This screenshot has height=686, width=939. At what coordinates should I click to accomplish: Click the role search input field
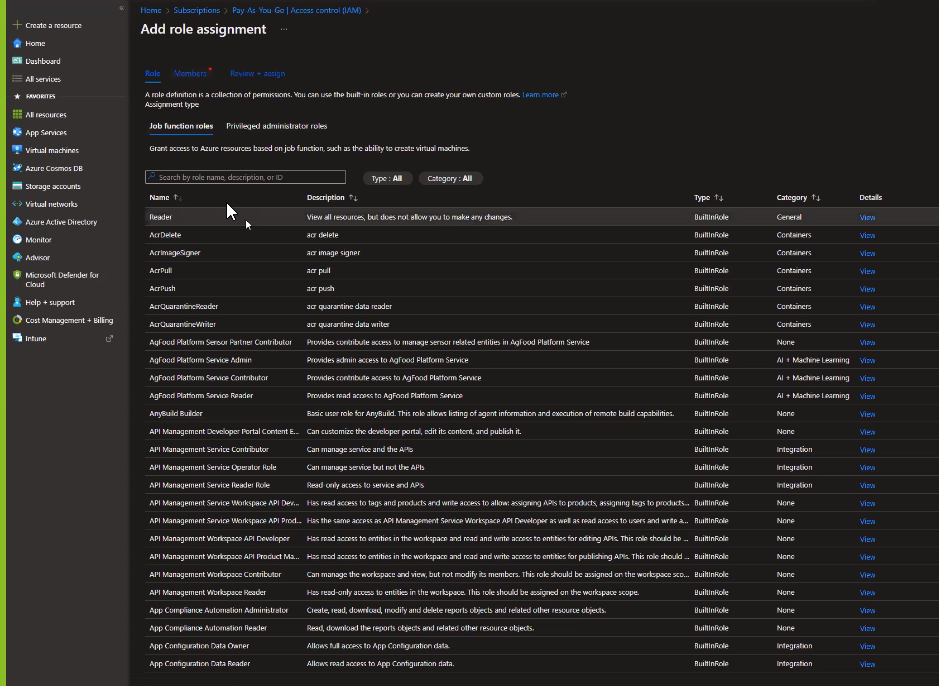coord(245,177)
